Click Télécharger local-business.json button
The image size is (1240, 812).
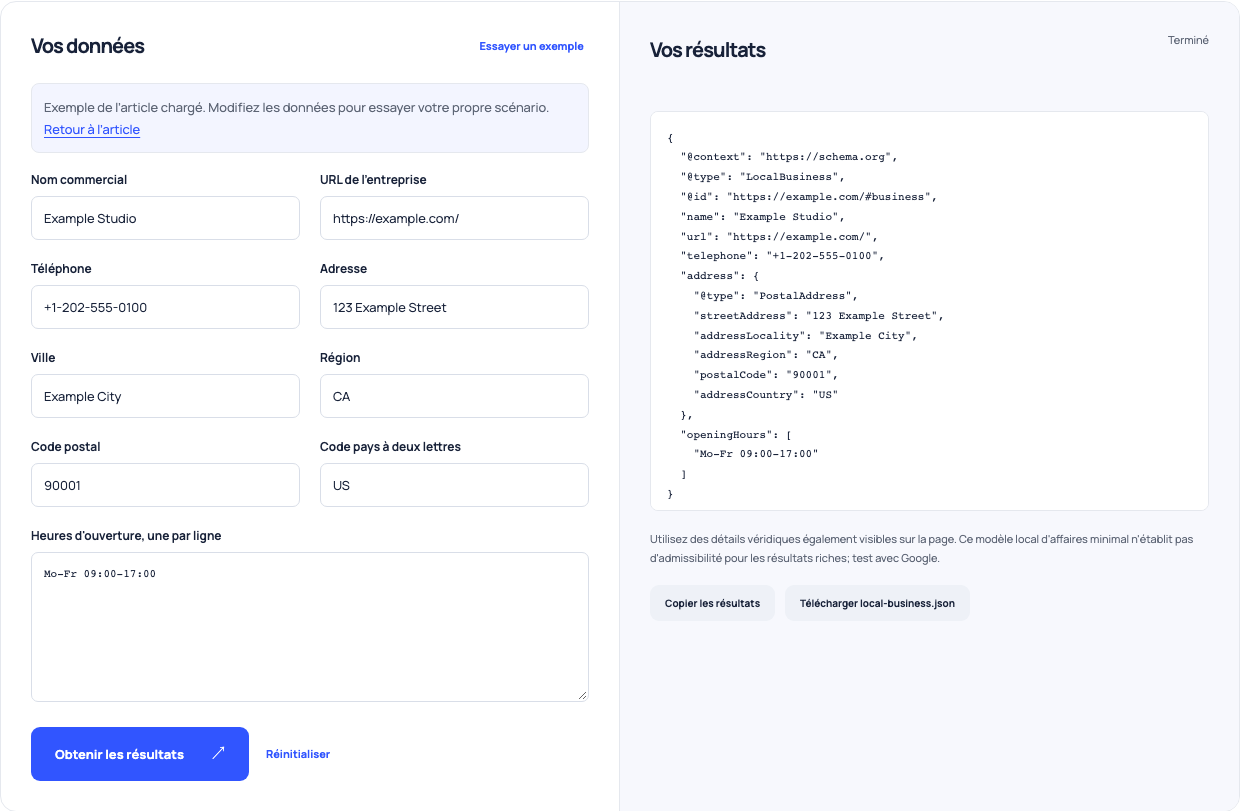(x=877, y=603)
